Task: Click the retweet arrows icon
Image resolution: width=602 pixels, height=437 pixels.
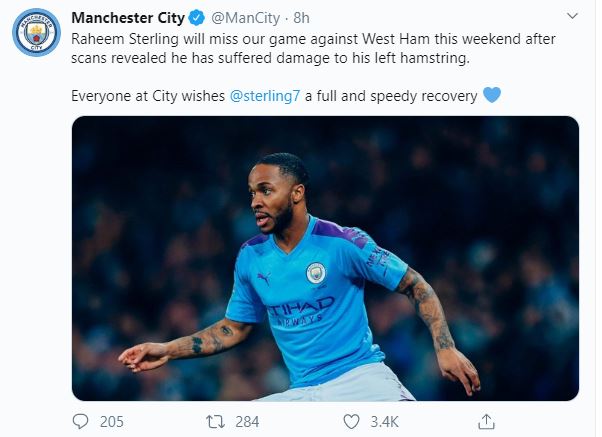Action: [214, 421]
